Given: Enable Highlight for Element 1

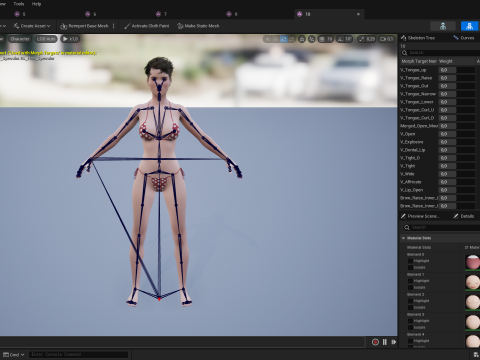Looking at the screenshot, I should (x=410, y=281).
